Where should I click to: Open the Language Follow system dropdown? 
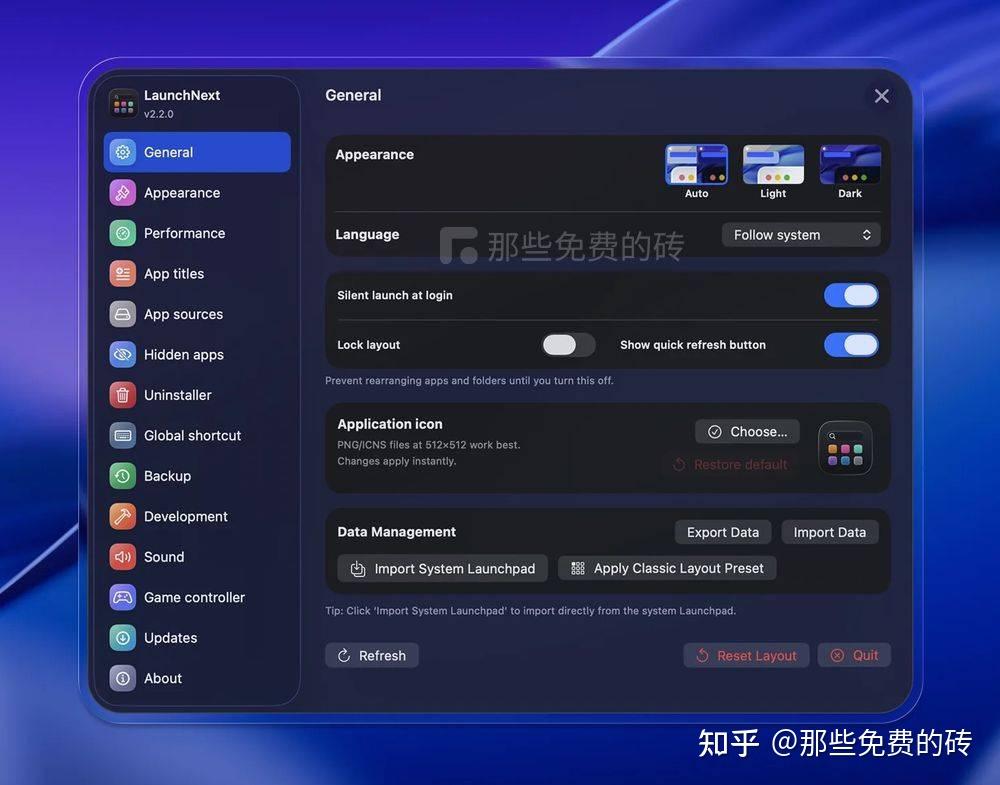click(801, 235)
